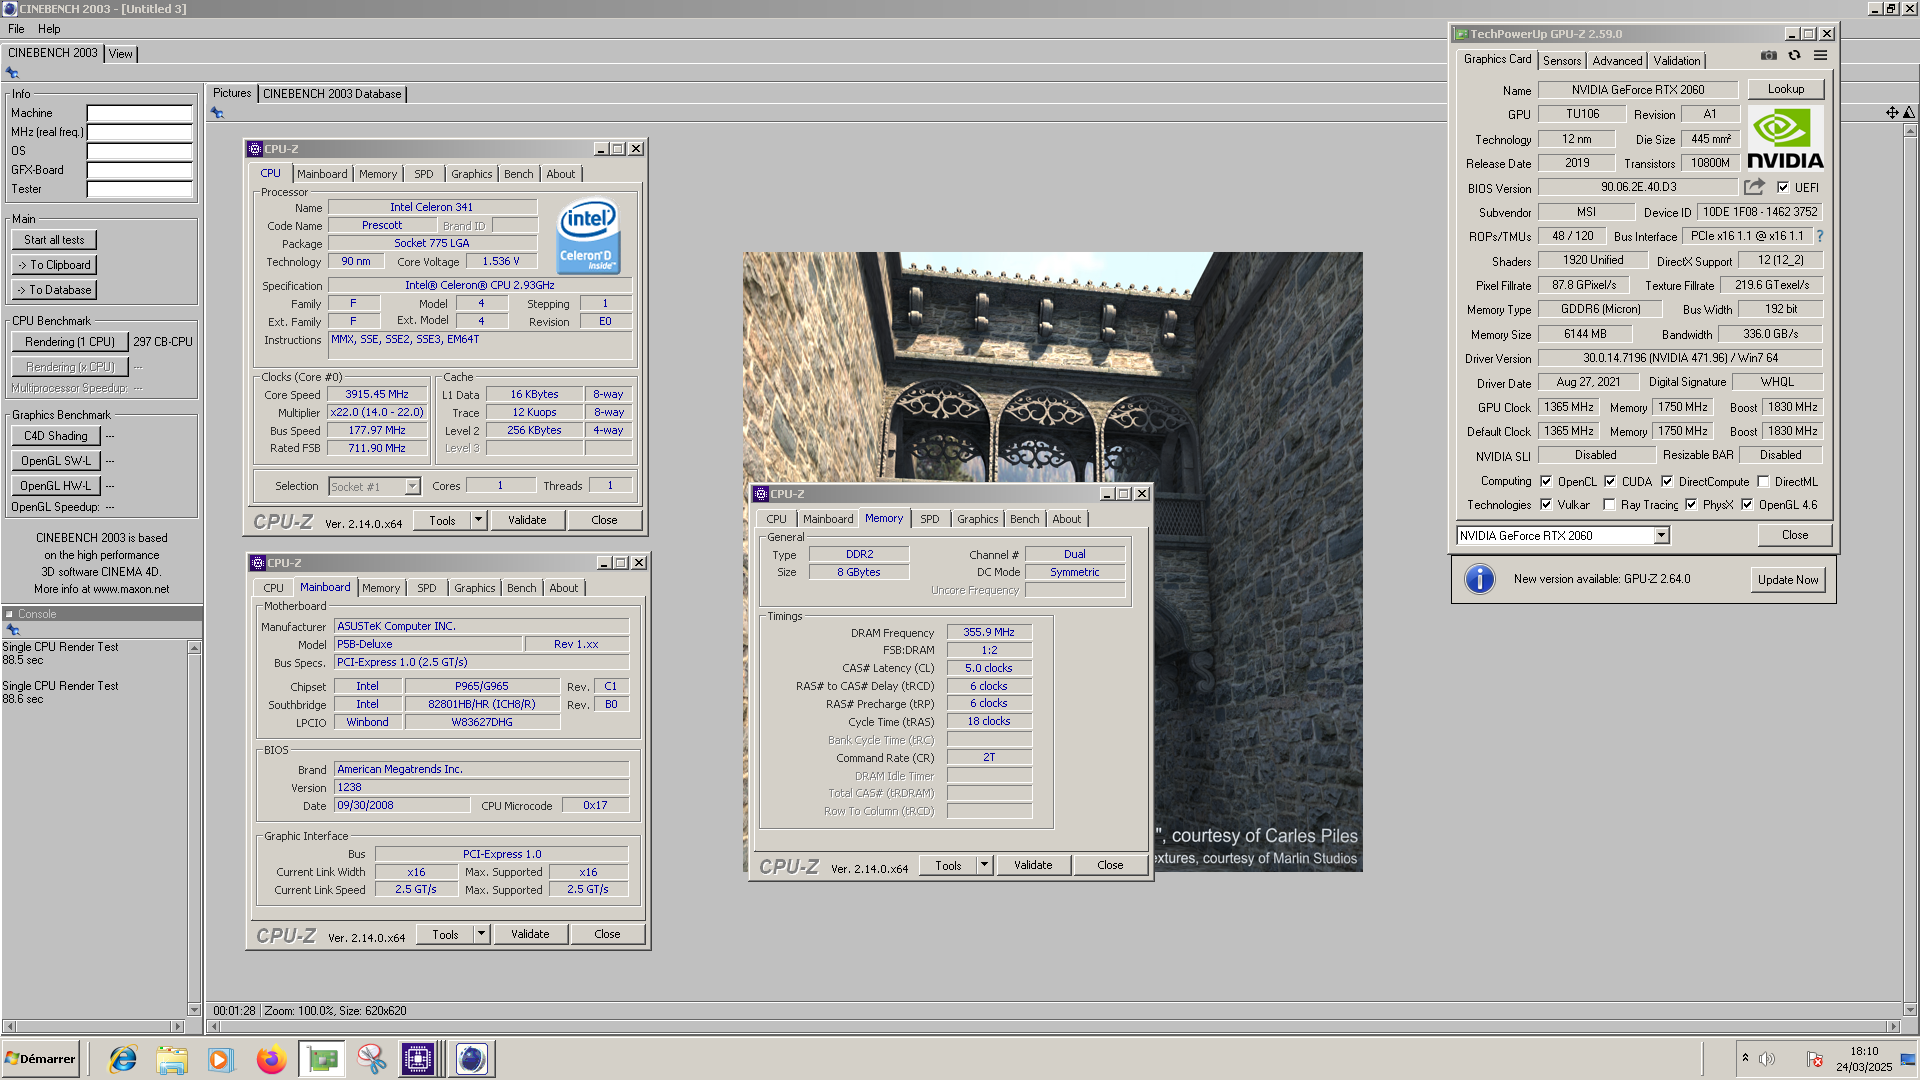
Task: Switch to GPU-Z taskbar button
Action: point(322,1059)
